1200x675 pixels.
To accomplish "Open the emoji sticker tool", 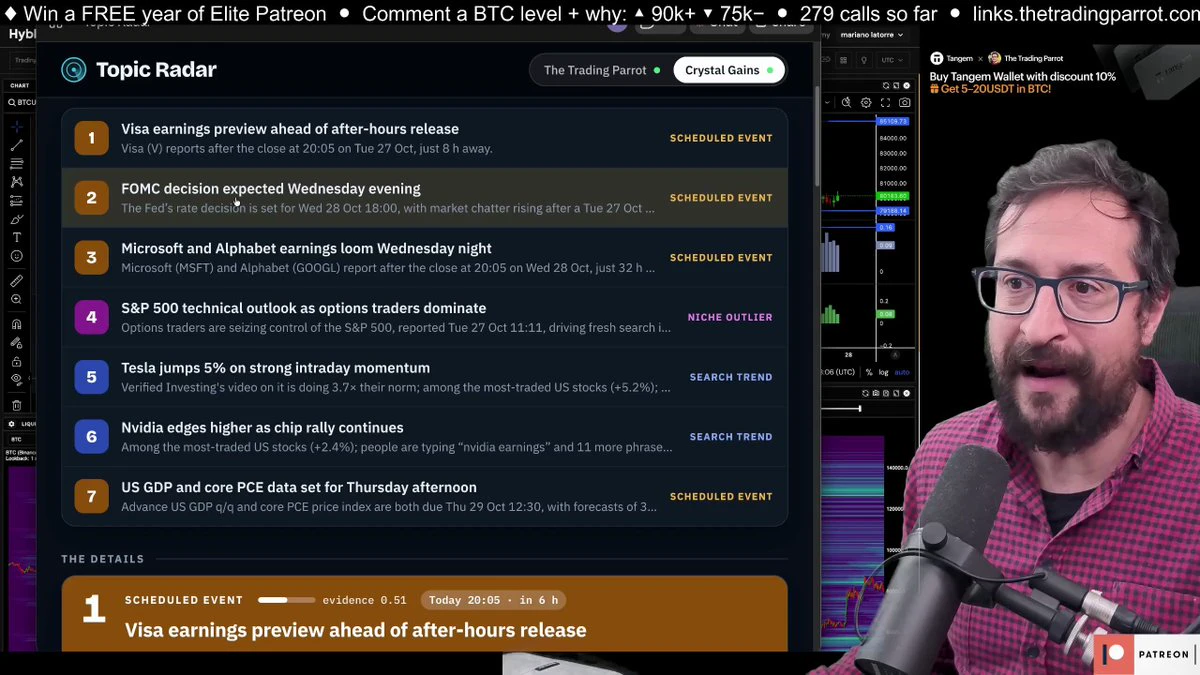I will (x=16, y=256).
